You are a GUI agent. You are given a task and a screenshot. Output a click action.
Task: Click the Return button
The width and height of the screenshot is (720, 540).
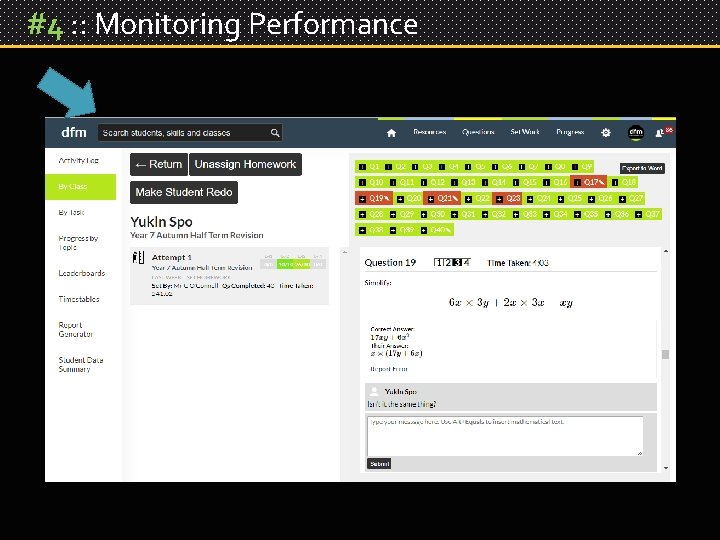click(x=159, y=164)
